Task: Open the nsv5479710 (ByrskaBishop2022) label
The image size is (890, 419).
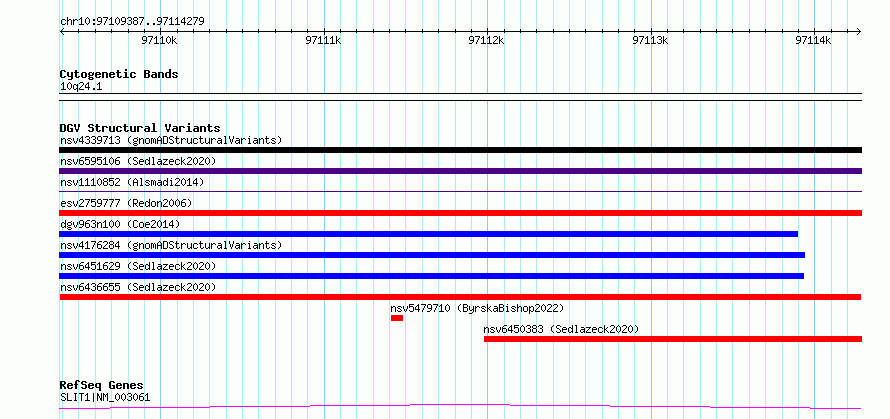Action: click(477, 308)
